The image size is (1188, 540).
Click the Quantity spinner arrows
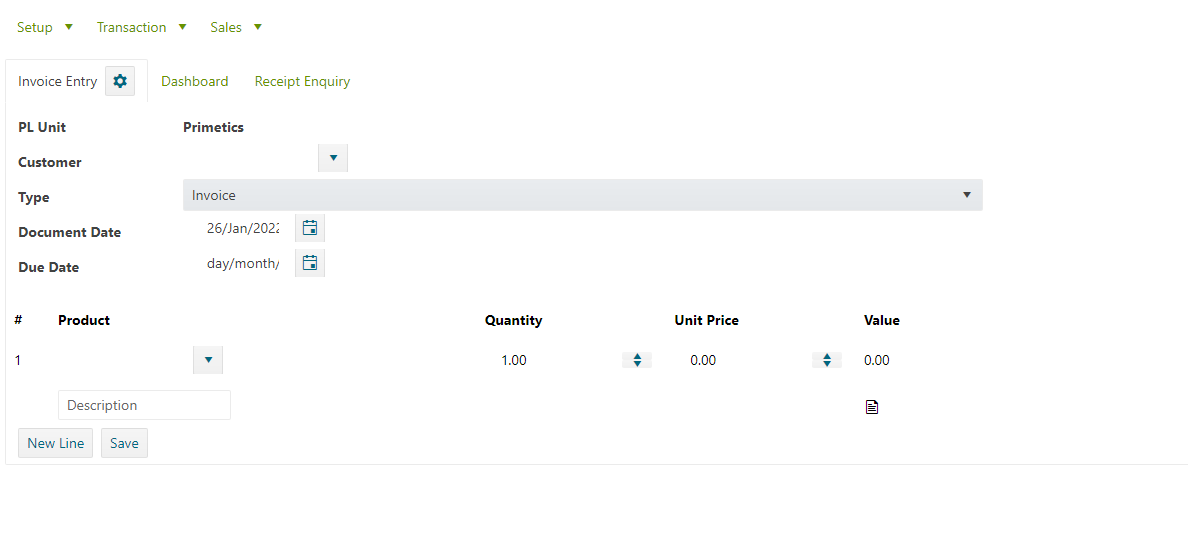637,360
